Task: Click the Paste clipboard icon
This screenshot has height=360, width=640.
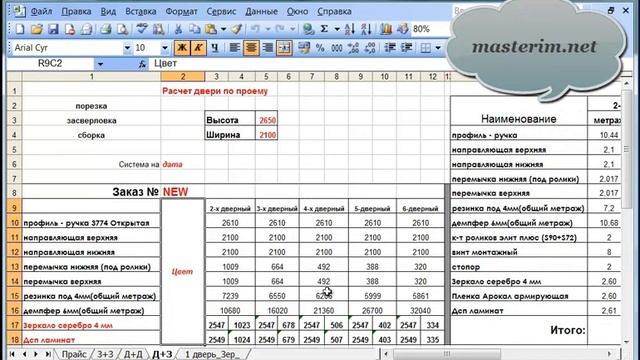Action: point(211,29)
